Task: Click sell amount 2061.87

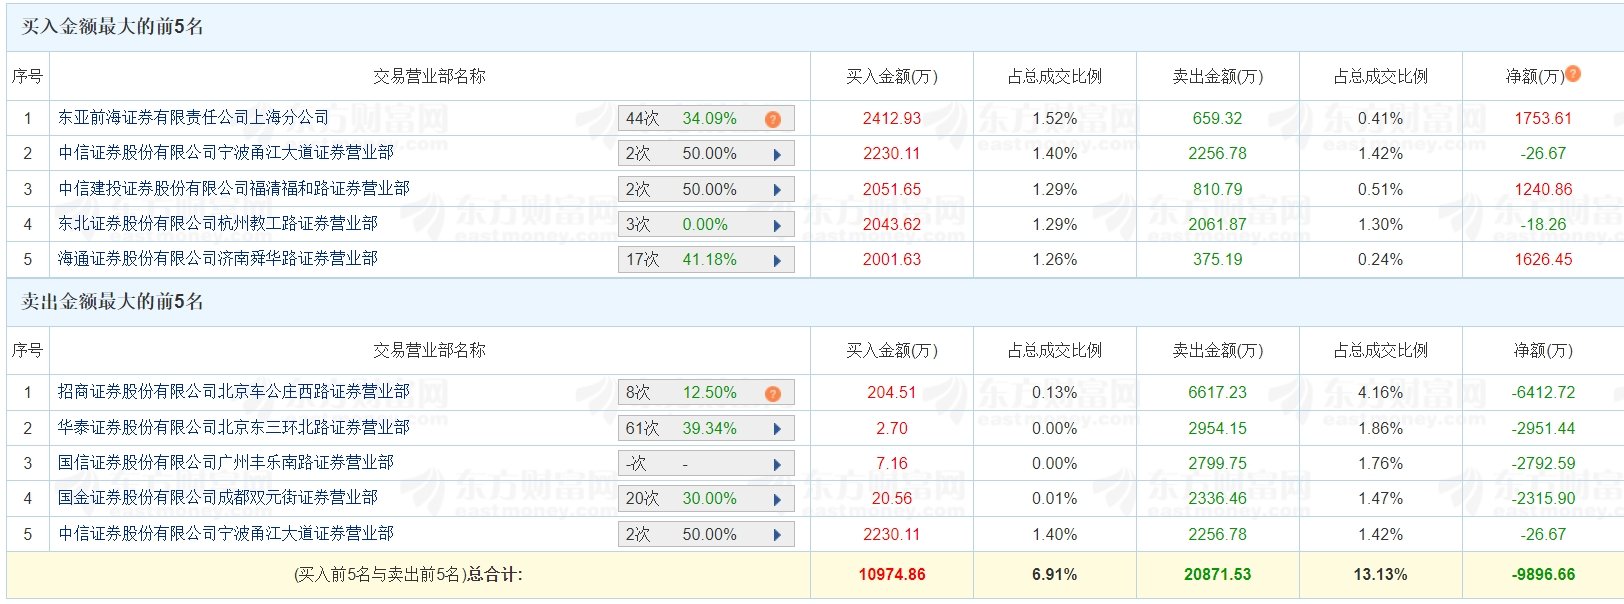Action: tap(1217, 224)
